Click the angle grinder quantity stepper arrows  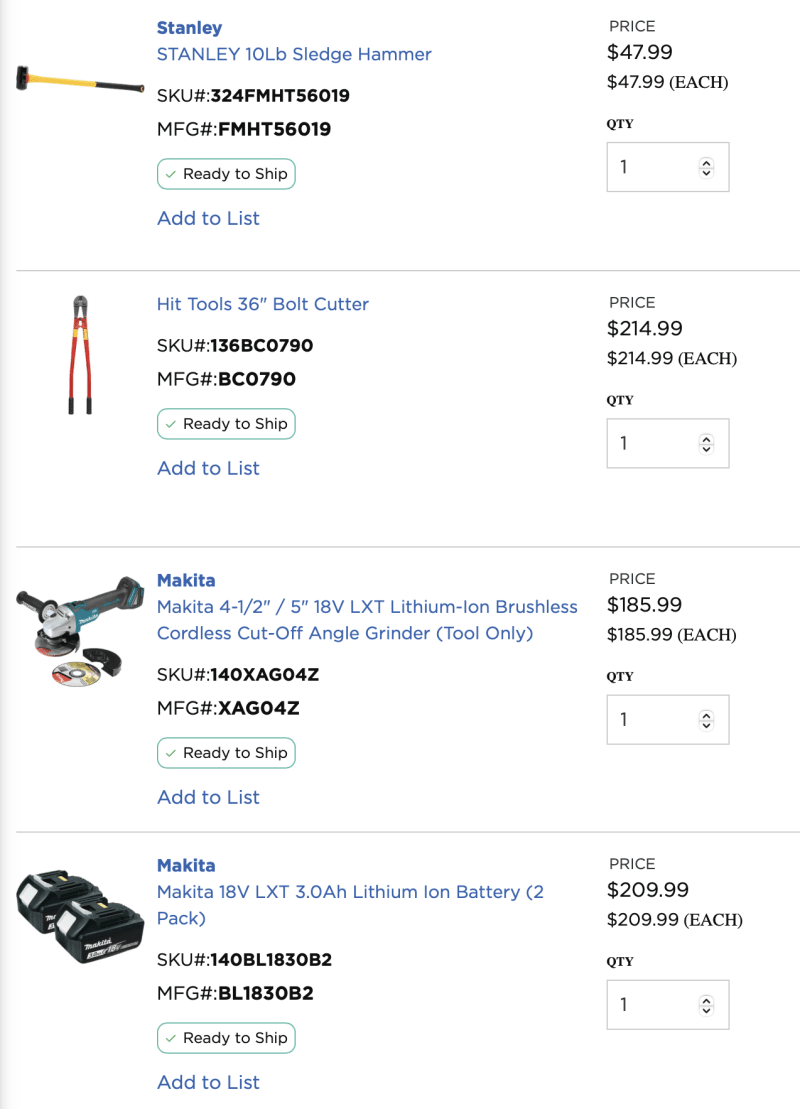[706, 719]
